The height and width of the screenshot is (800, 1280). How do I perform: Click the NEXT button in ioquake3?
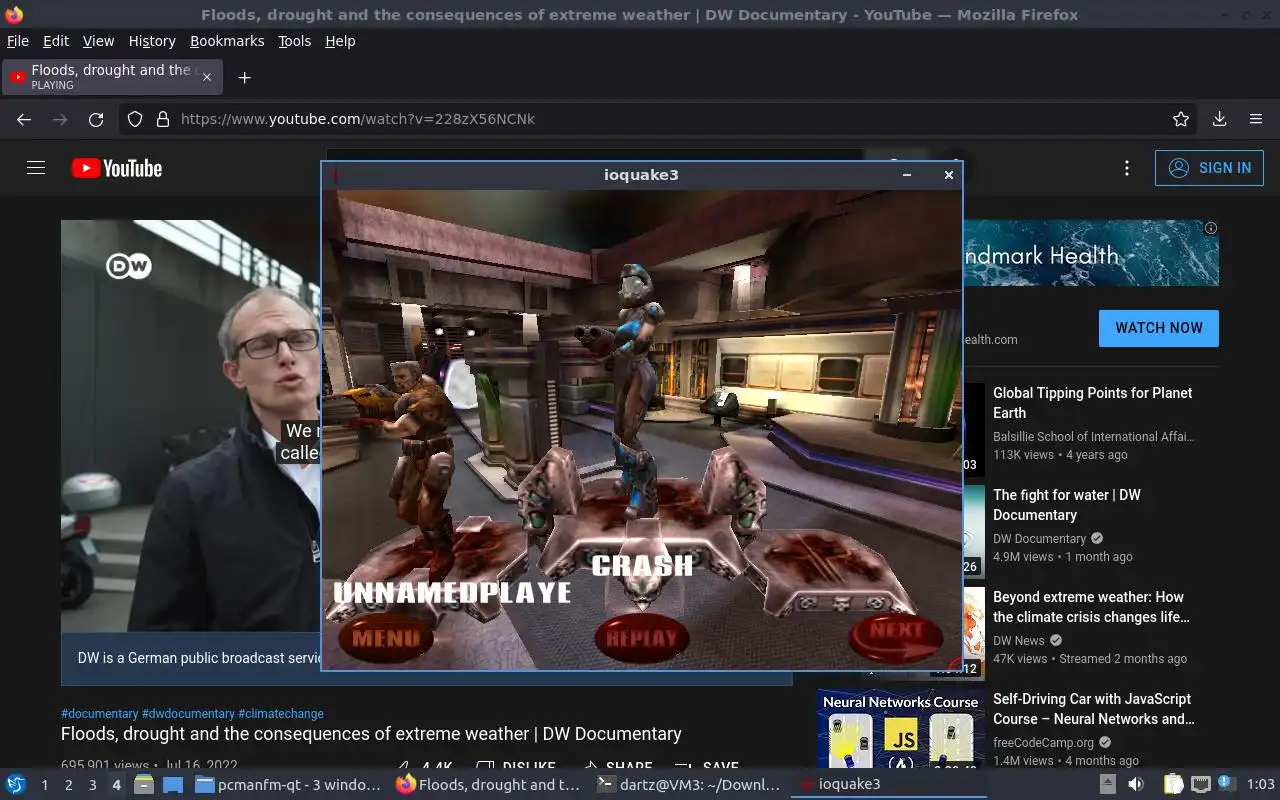(x=896, y=636)
